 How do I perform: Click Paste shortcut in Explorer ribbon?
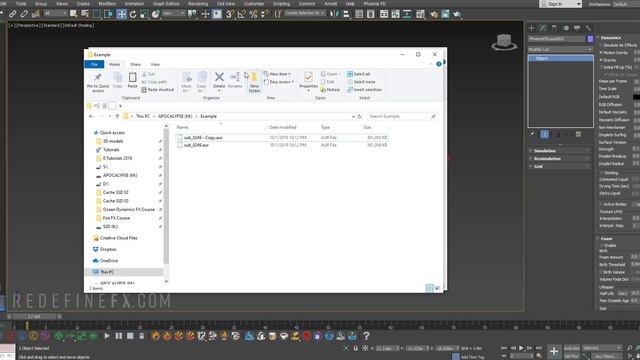click(x=158, y=89)
